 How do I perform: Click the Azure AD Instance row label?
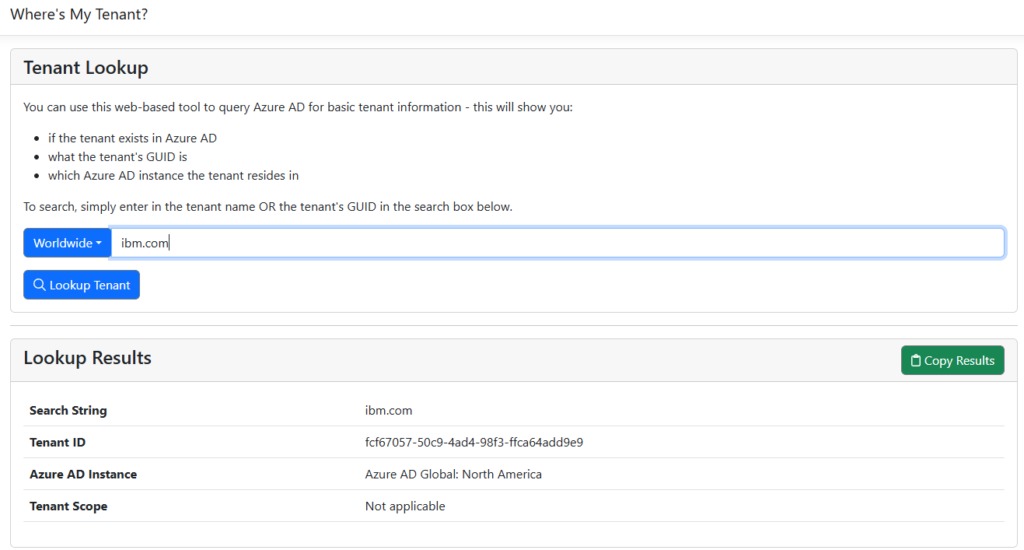[83, 474]
